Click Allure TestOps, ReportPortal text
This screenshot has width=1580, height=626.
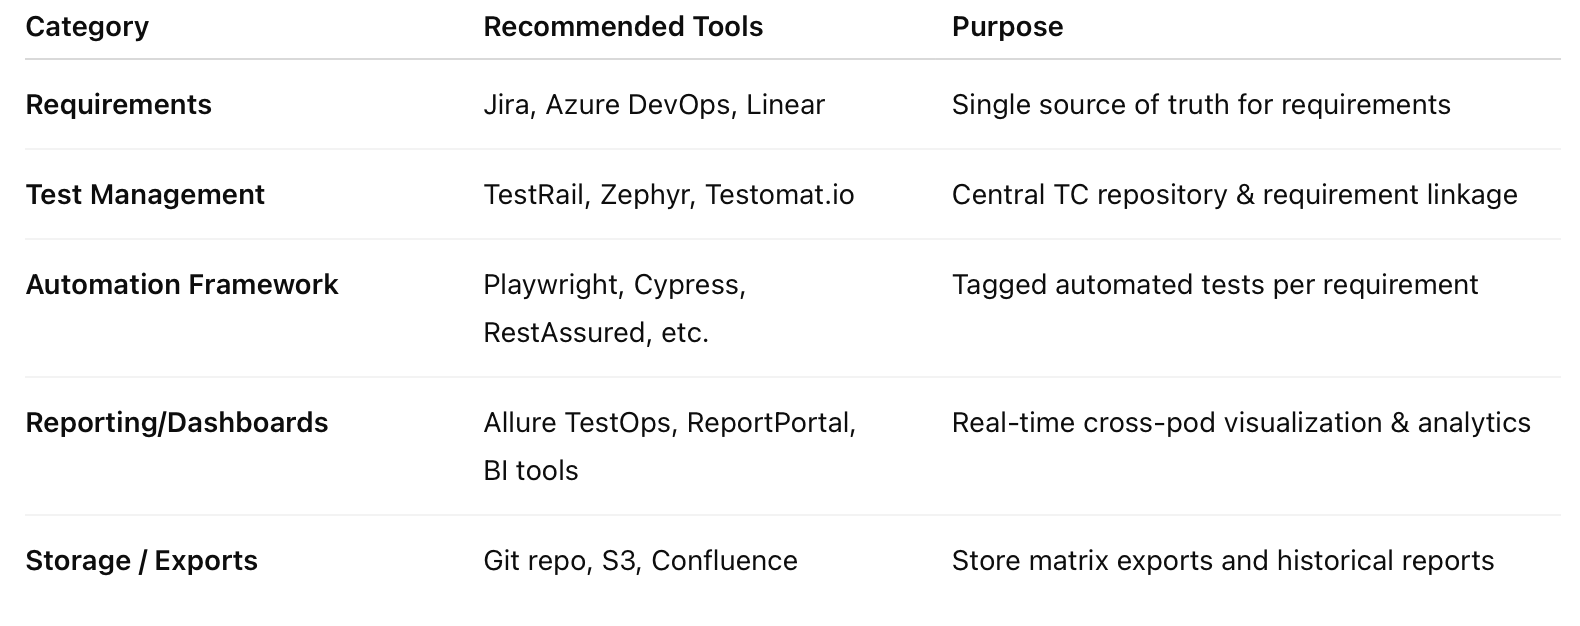click(x=669, y=423)
